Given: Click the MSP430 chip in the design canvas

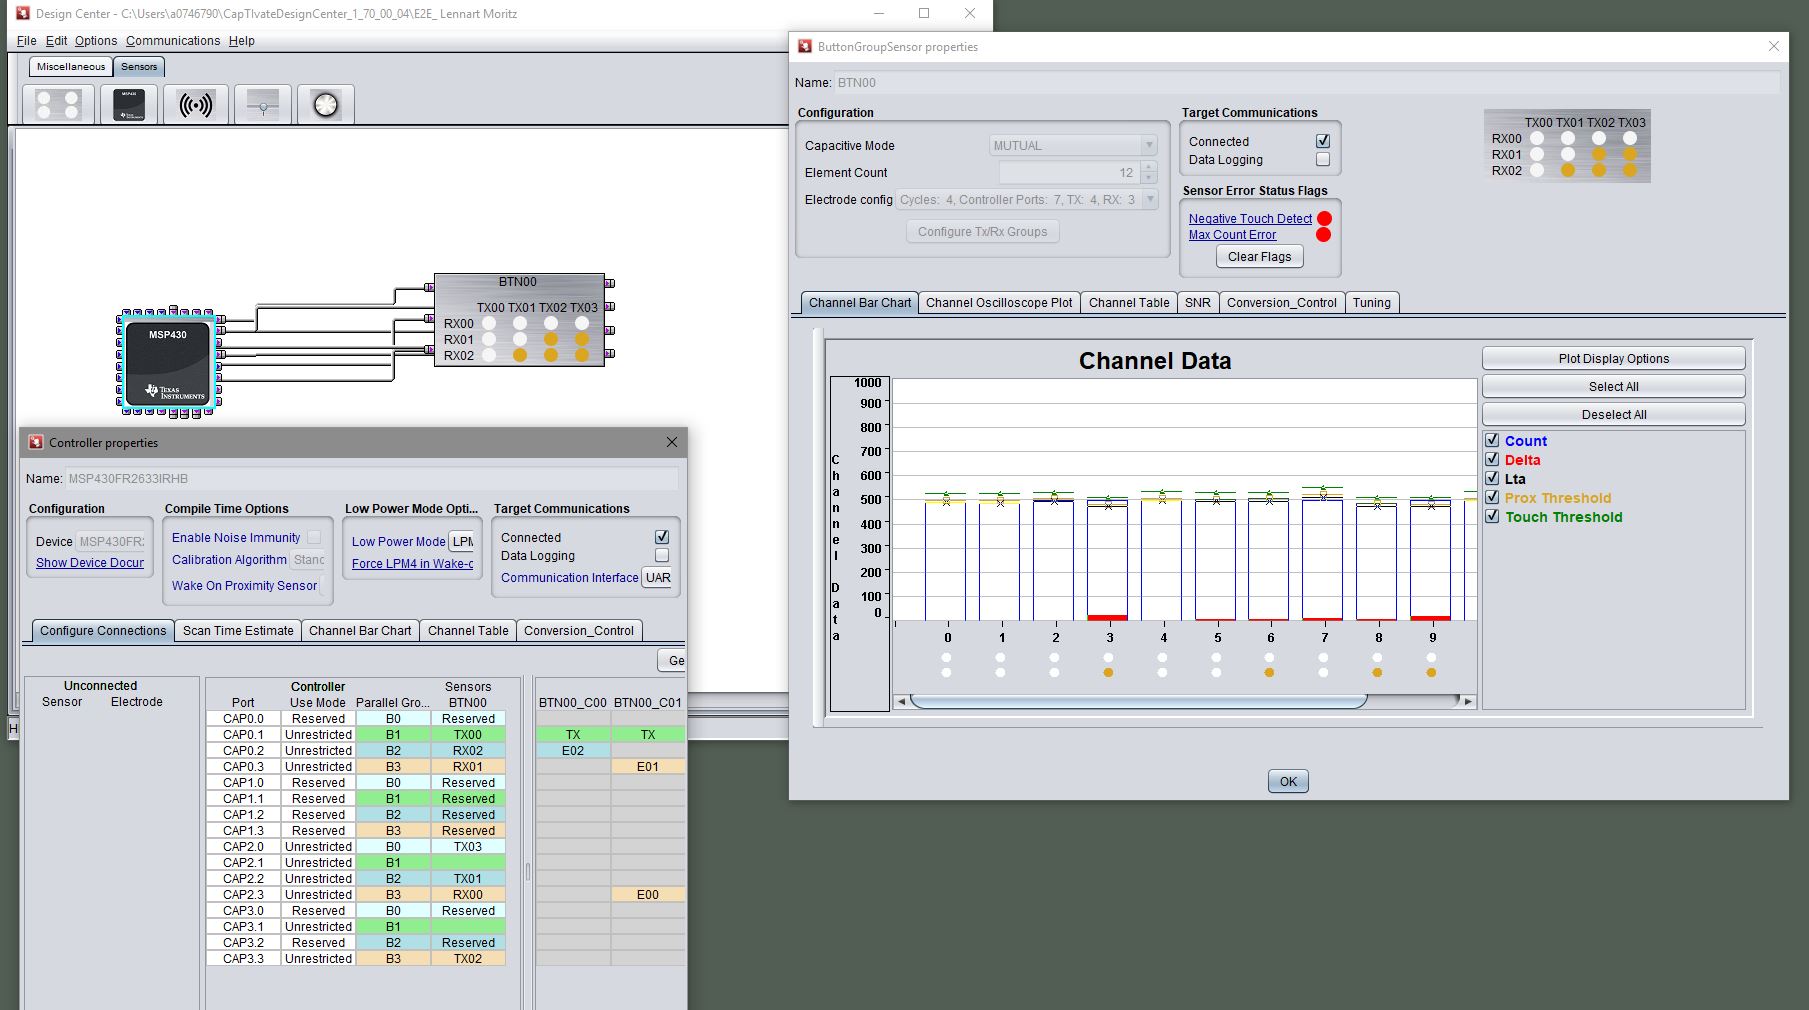Looking at the screenshot, I should click(168, 363).
